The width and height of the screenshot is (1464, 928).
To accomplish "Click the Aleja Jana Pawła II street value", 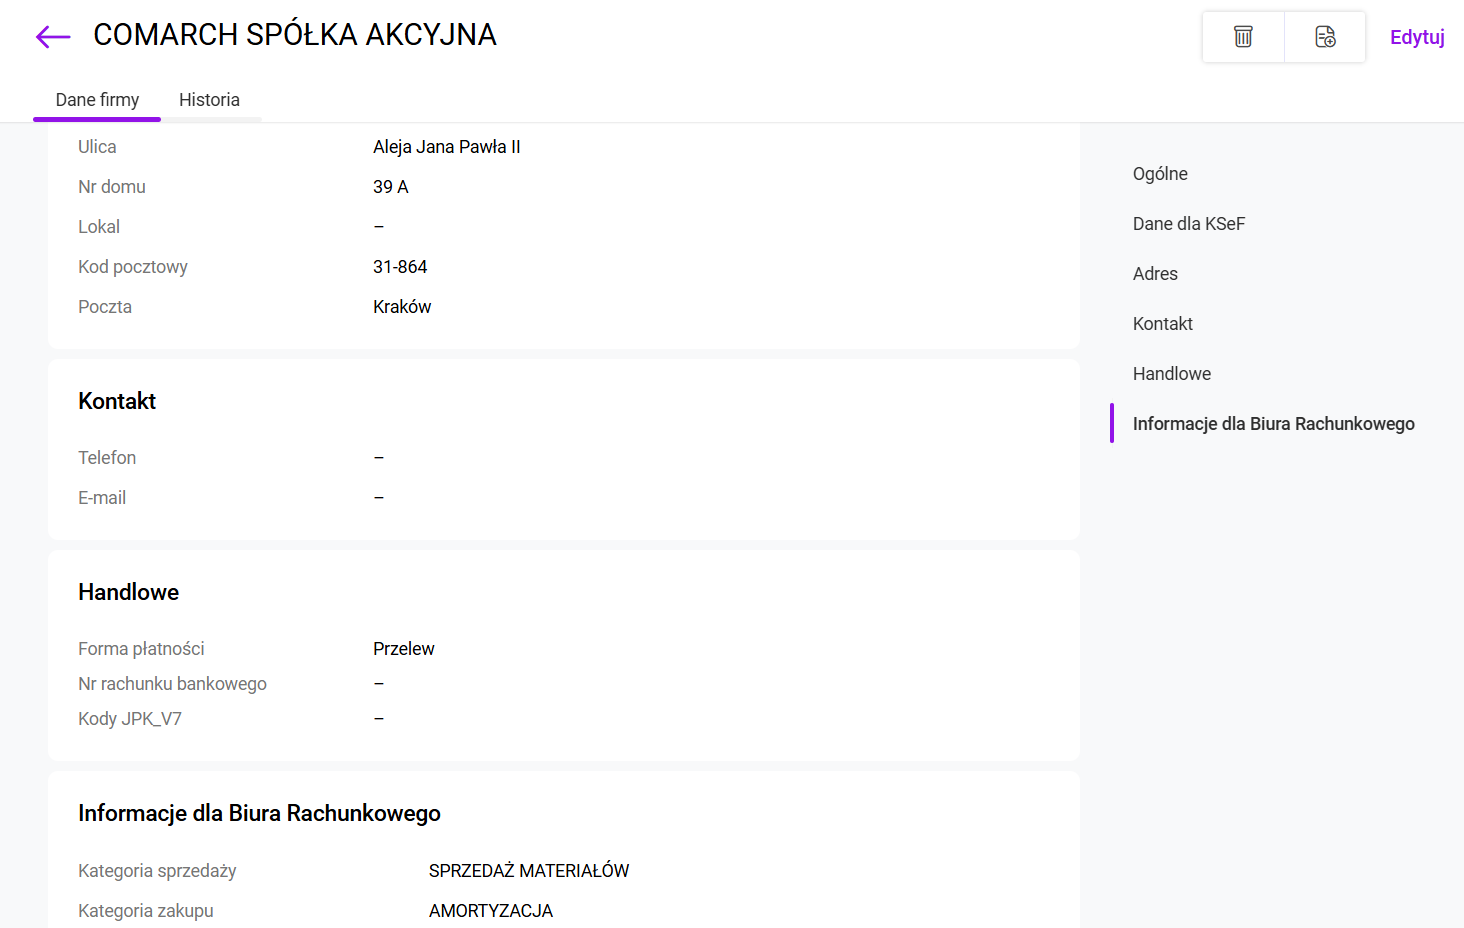I will (446, 147).
